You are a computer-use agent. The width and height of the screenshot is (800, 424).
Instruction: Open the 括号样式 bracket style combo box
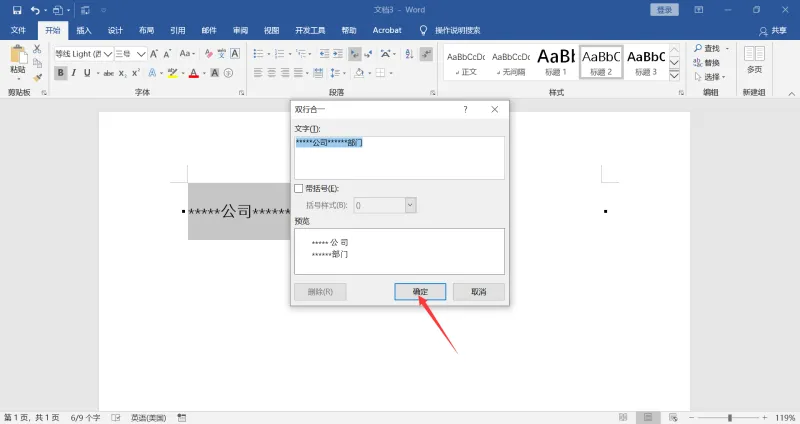tap(385, 205)
